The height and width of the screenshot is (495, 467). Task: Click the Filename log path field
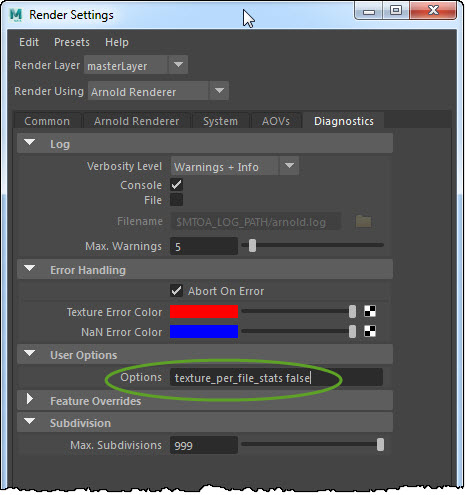(256, 222)
